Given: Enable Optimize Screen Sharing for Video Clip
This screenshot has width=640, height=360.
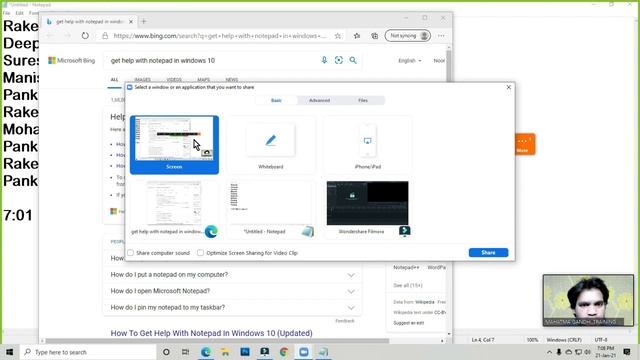Looking at the screenshot, I should tap(200, 253).
